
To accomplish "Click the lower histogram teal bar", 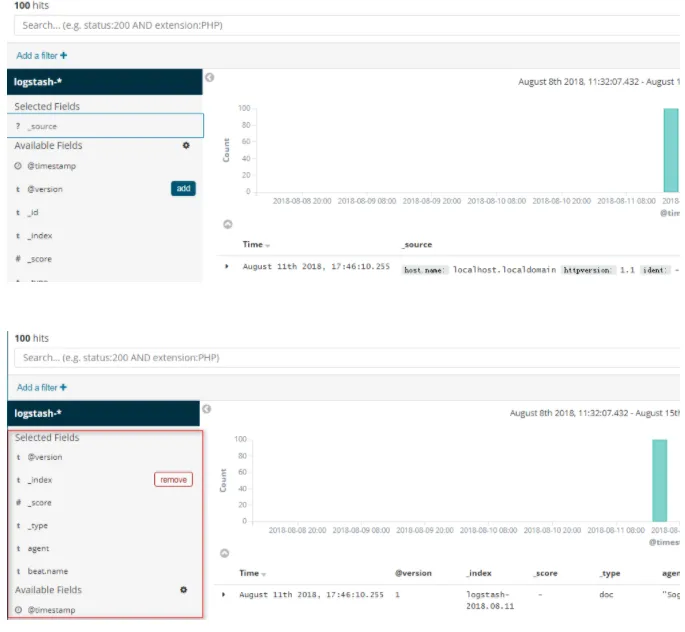I will (x=660, y=480).
